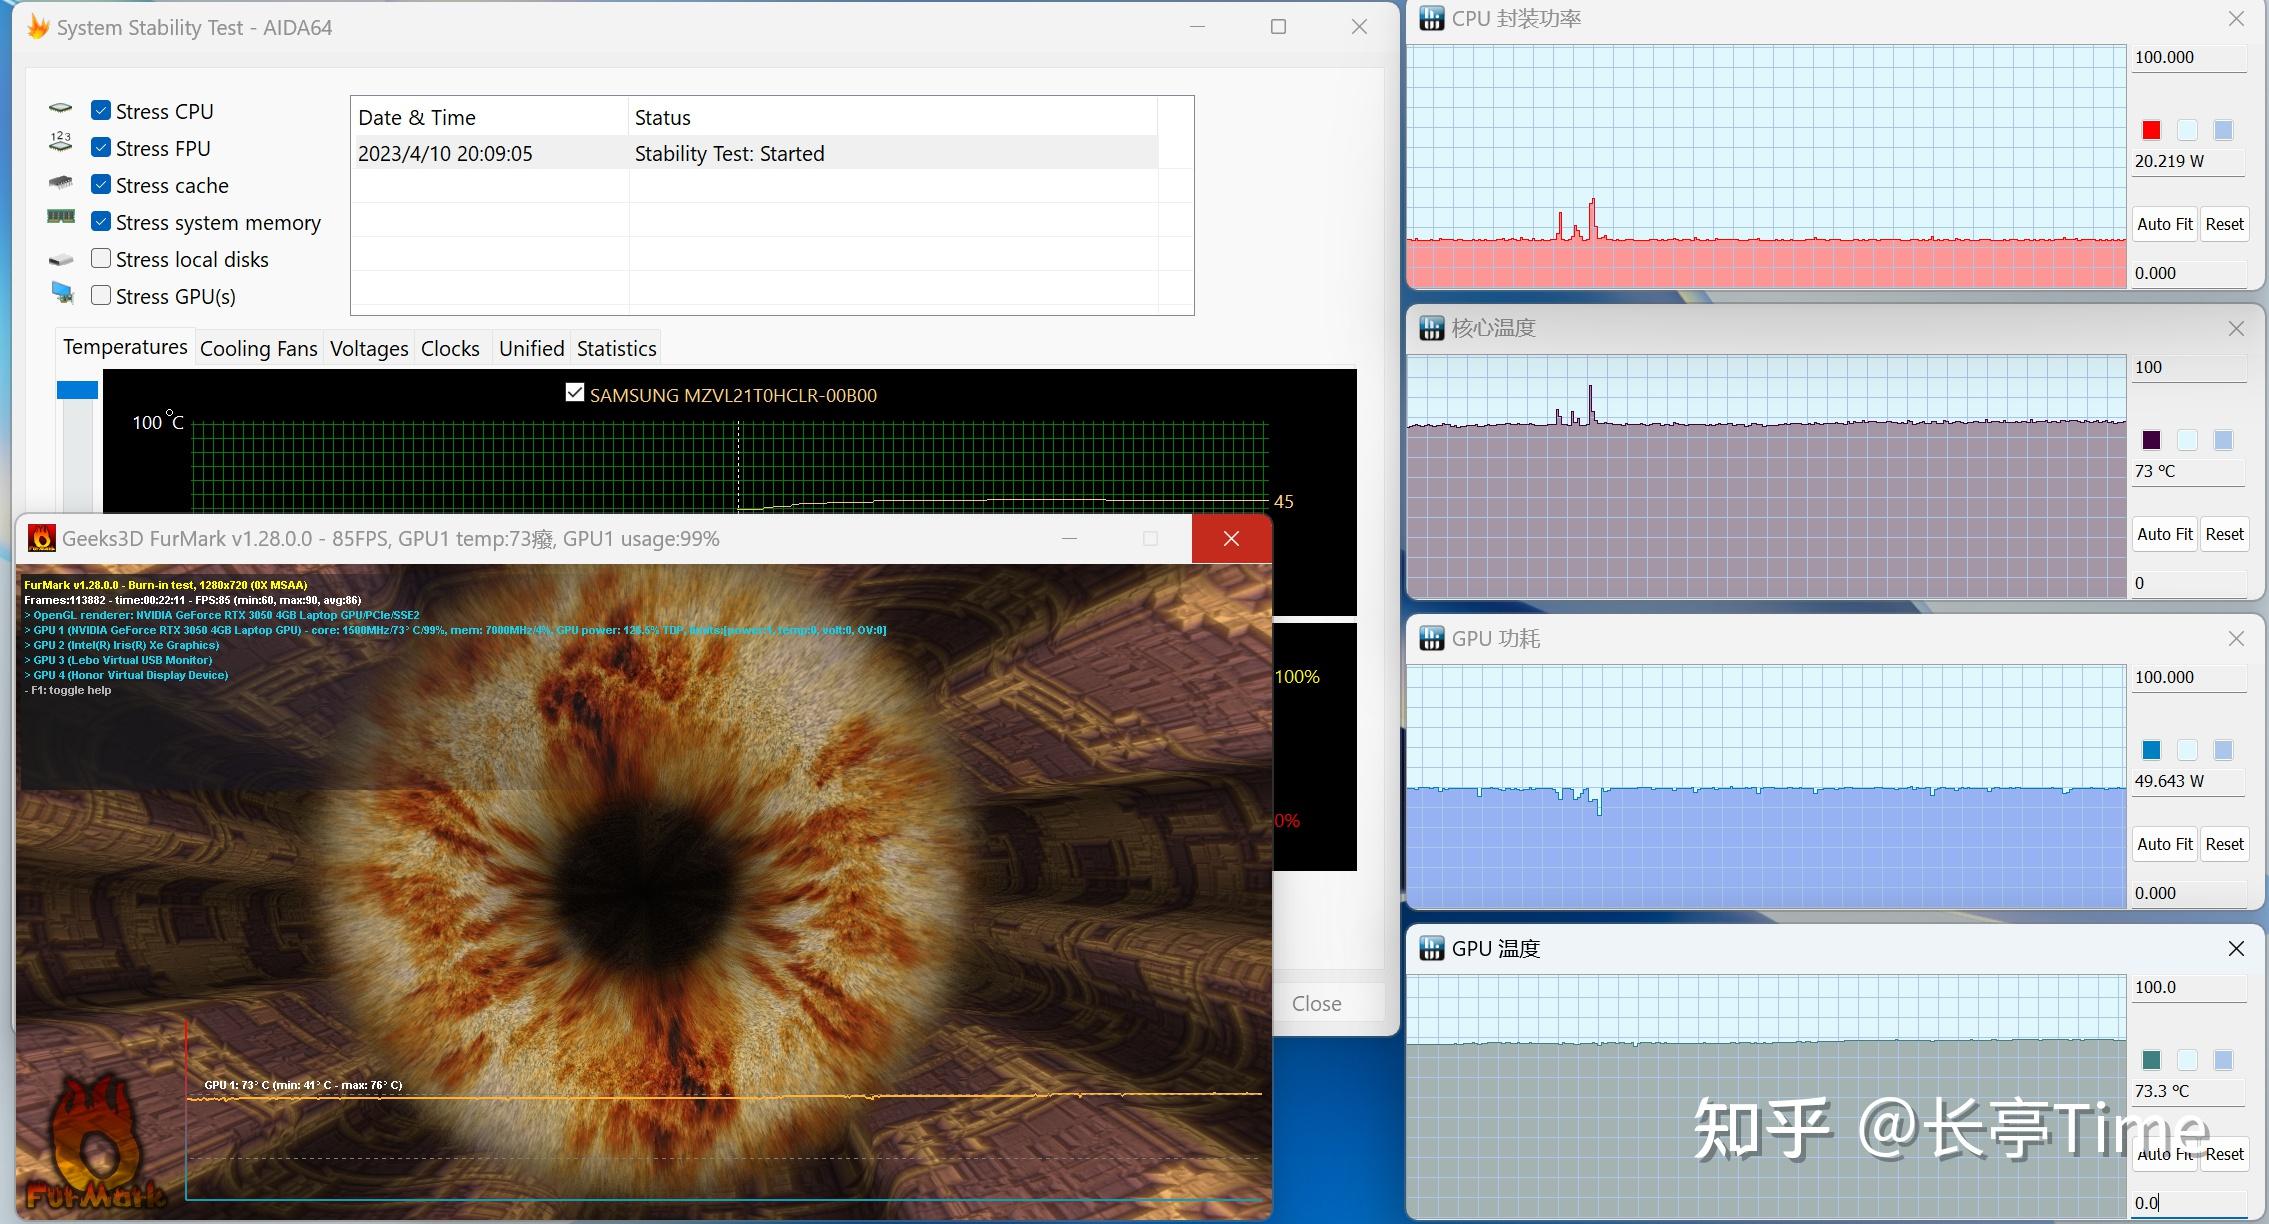Viewport: 2269px width, 1224px height.
Task: Close the GPU 温度 monitor window
Action: [x=2236, y=948]
